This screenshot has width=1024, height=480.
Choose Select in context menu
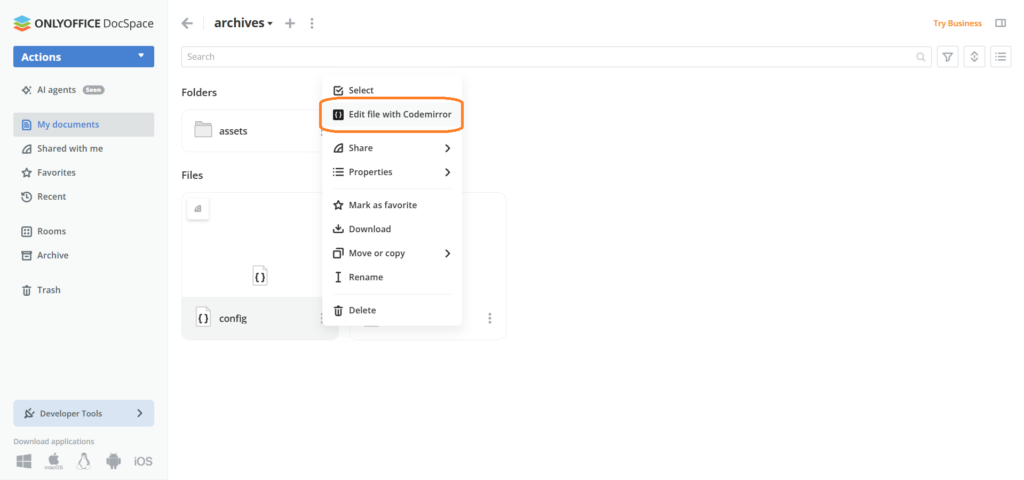pos(392,90)
